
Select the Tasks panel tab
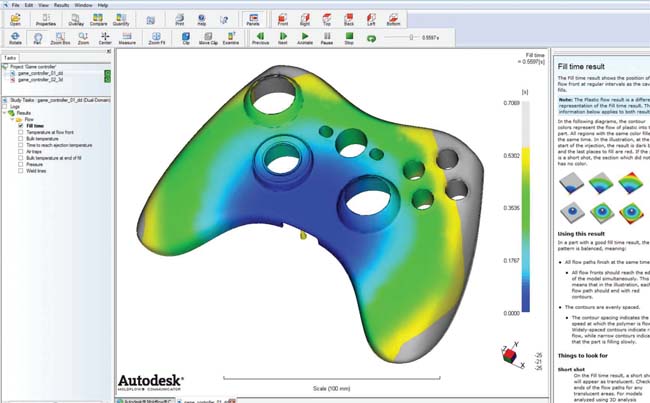pyautogui.click(x=10, y=58)
